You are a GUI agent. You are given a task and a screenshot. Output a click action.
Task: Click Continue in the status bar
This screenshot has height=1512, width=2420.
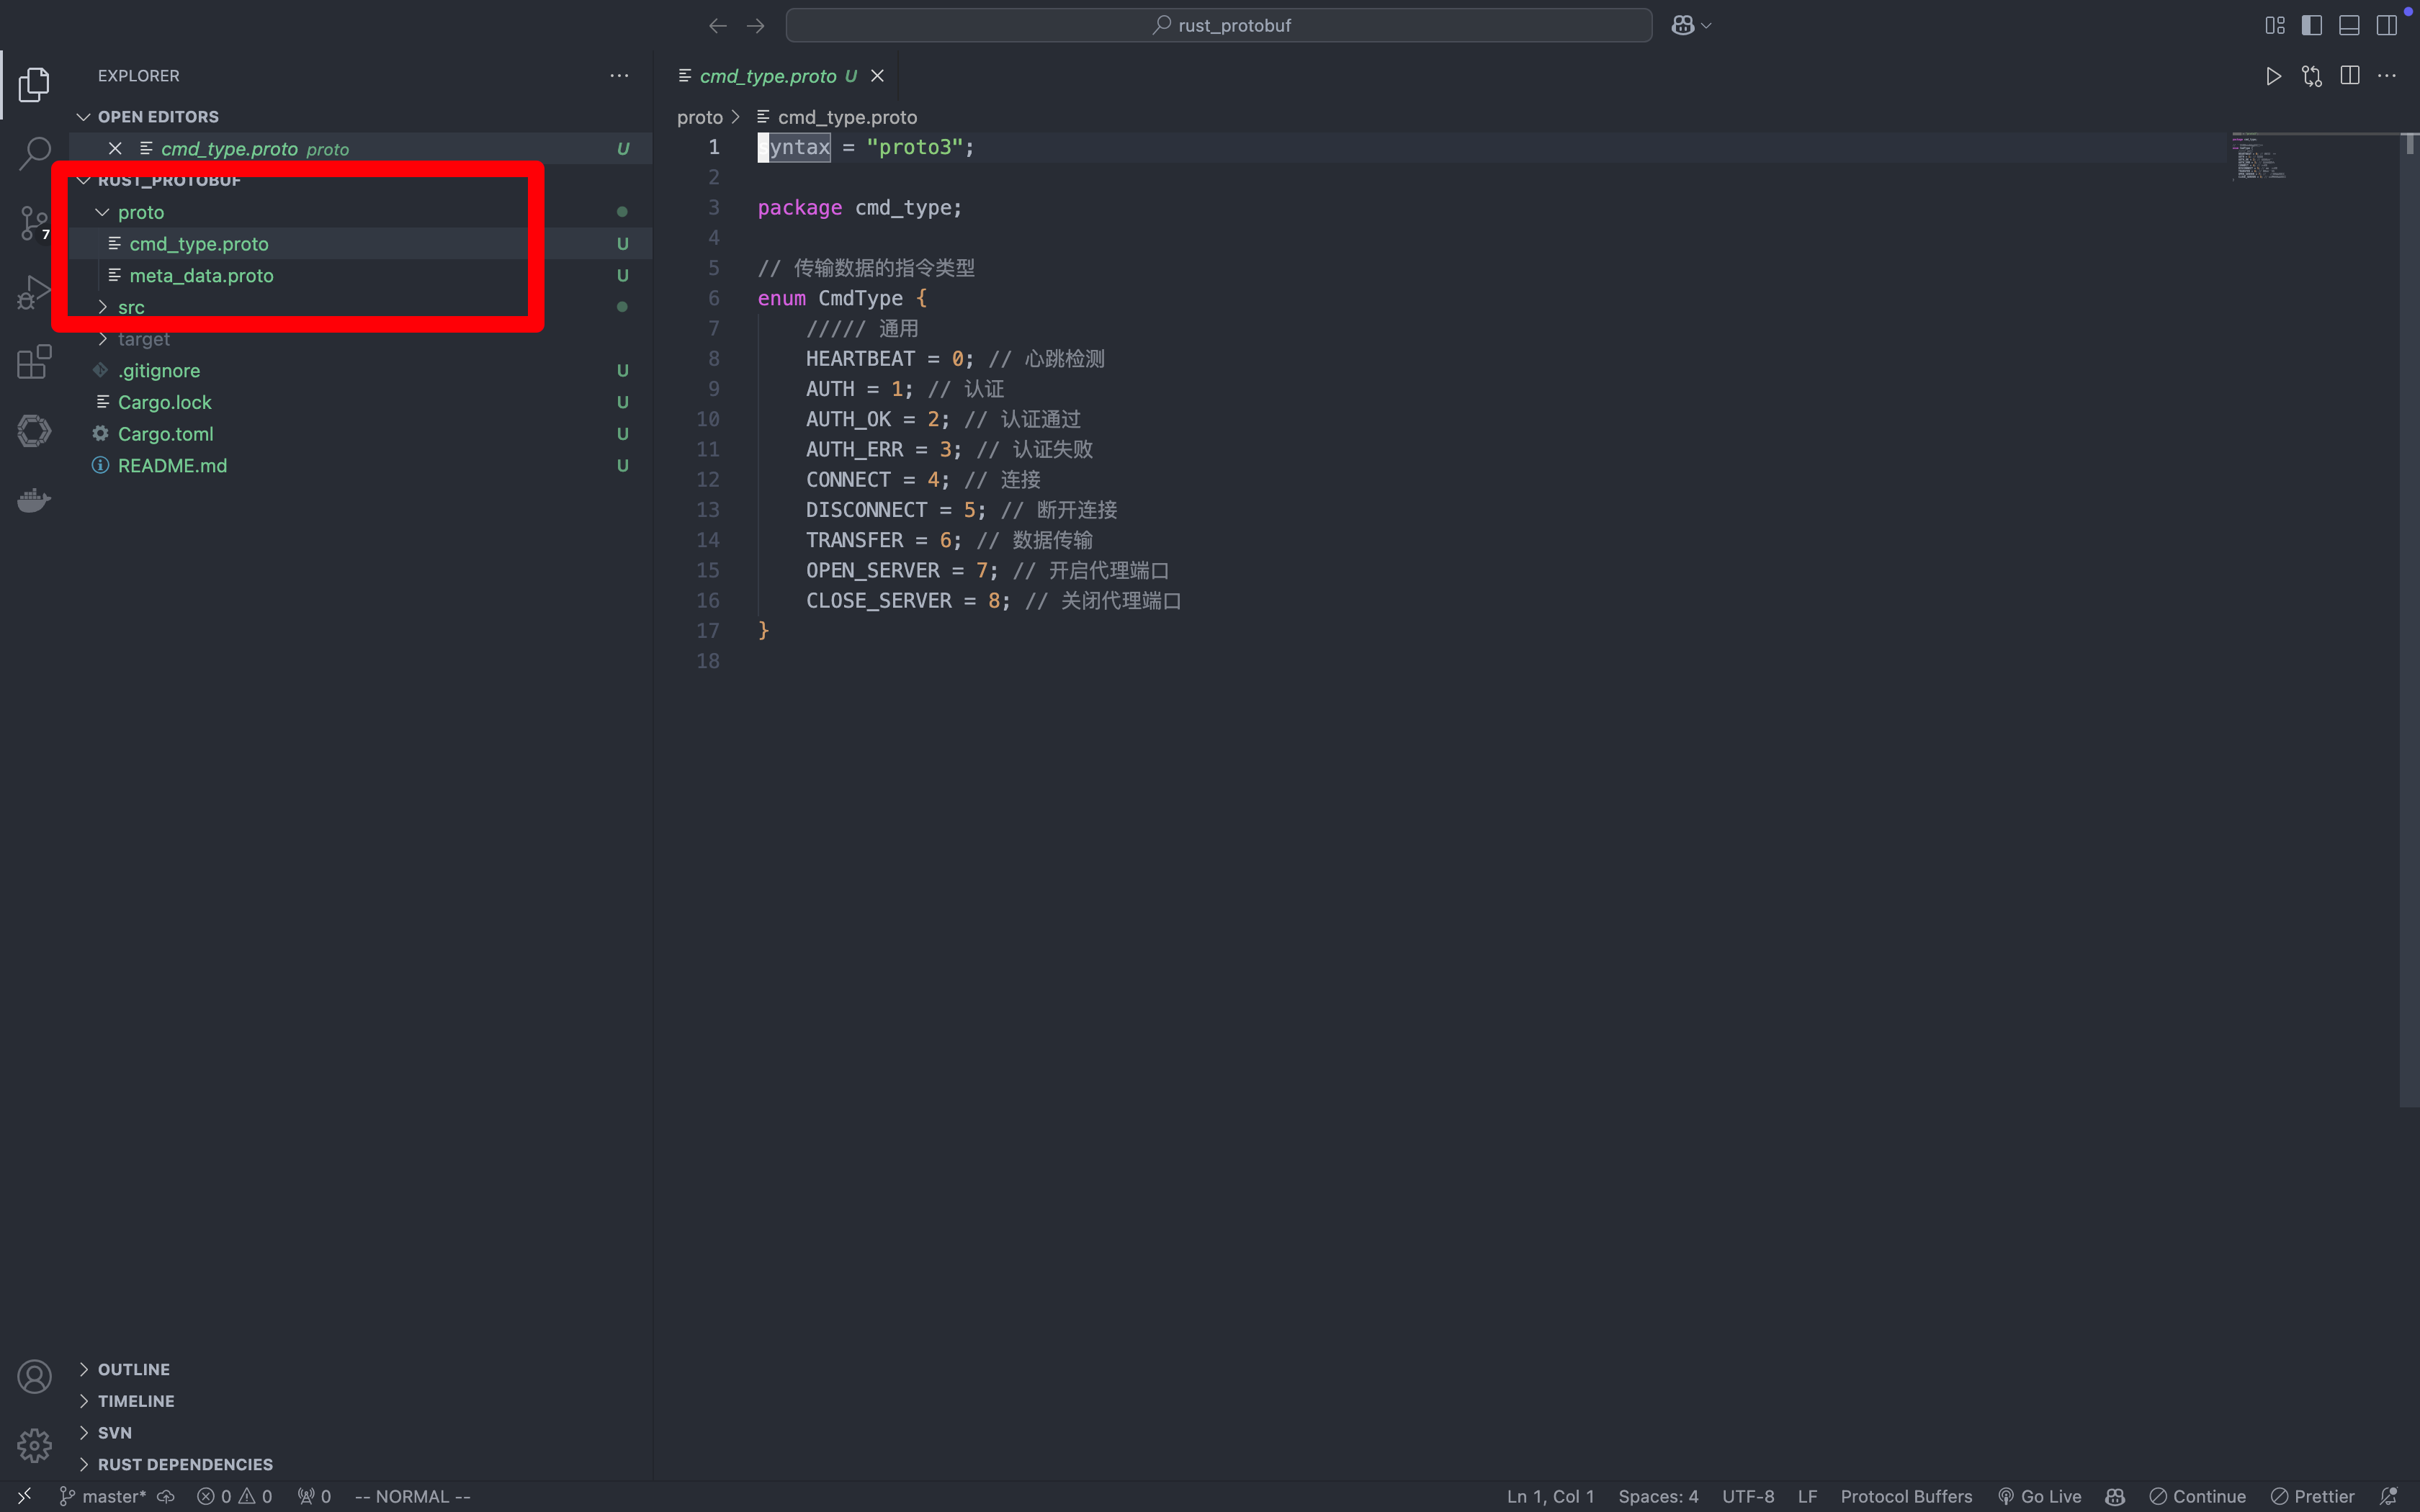tap(2198, 1496)
